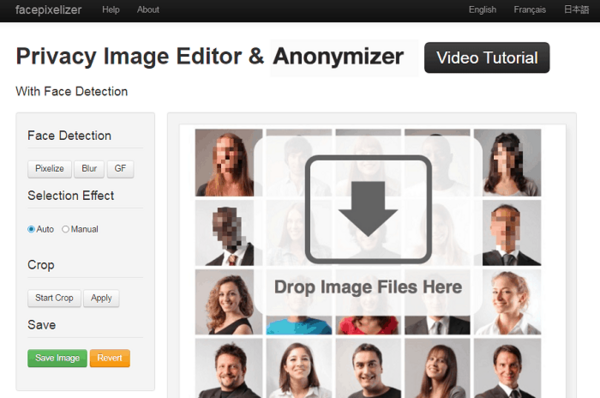Viewport: 600px width, 398px height.
Task: Apply Pixelize face detection
Action: [x=49, y=169]
